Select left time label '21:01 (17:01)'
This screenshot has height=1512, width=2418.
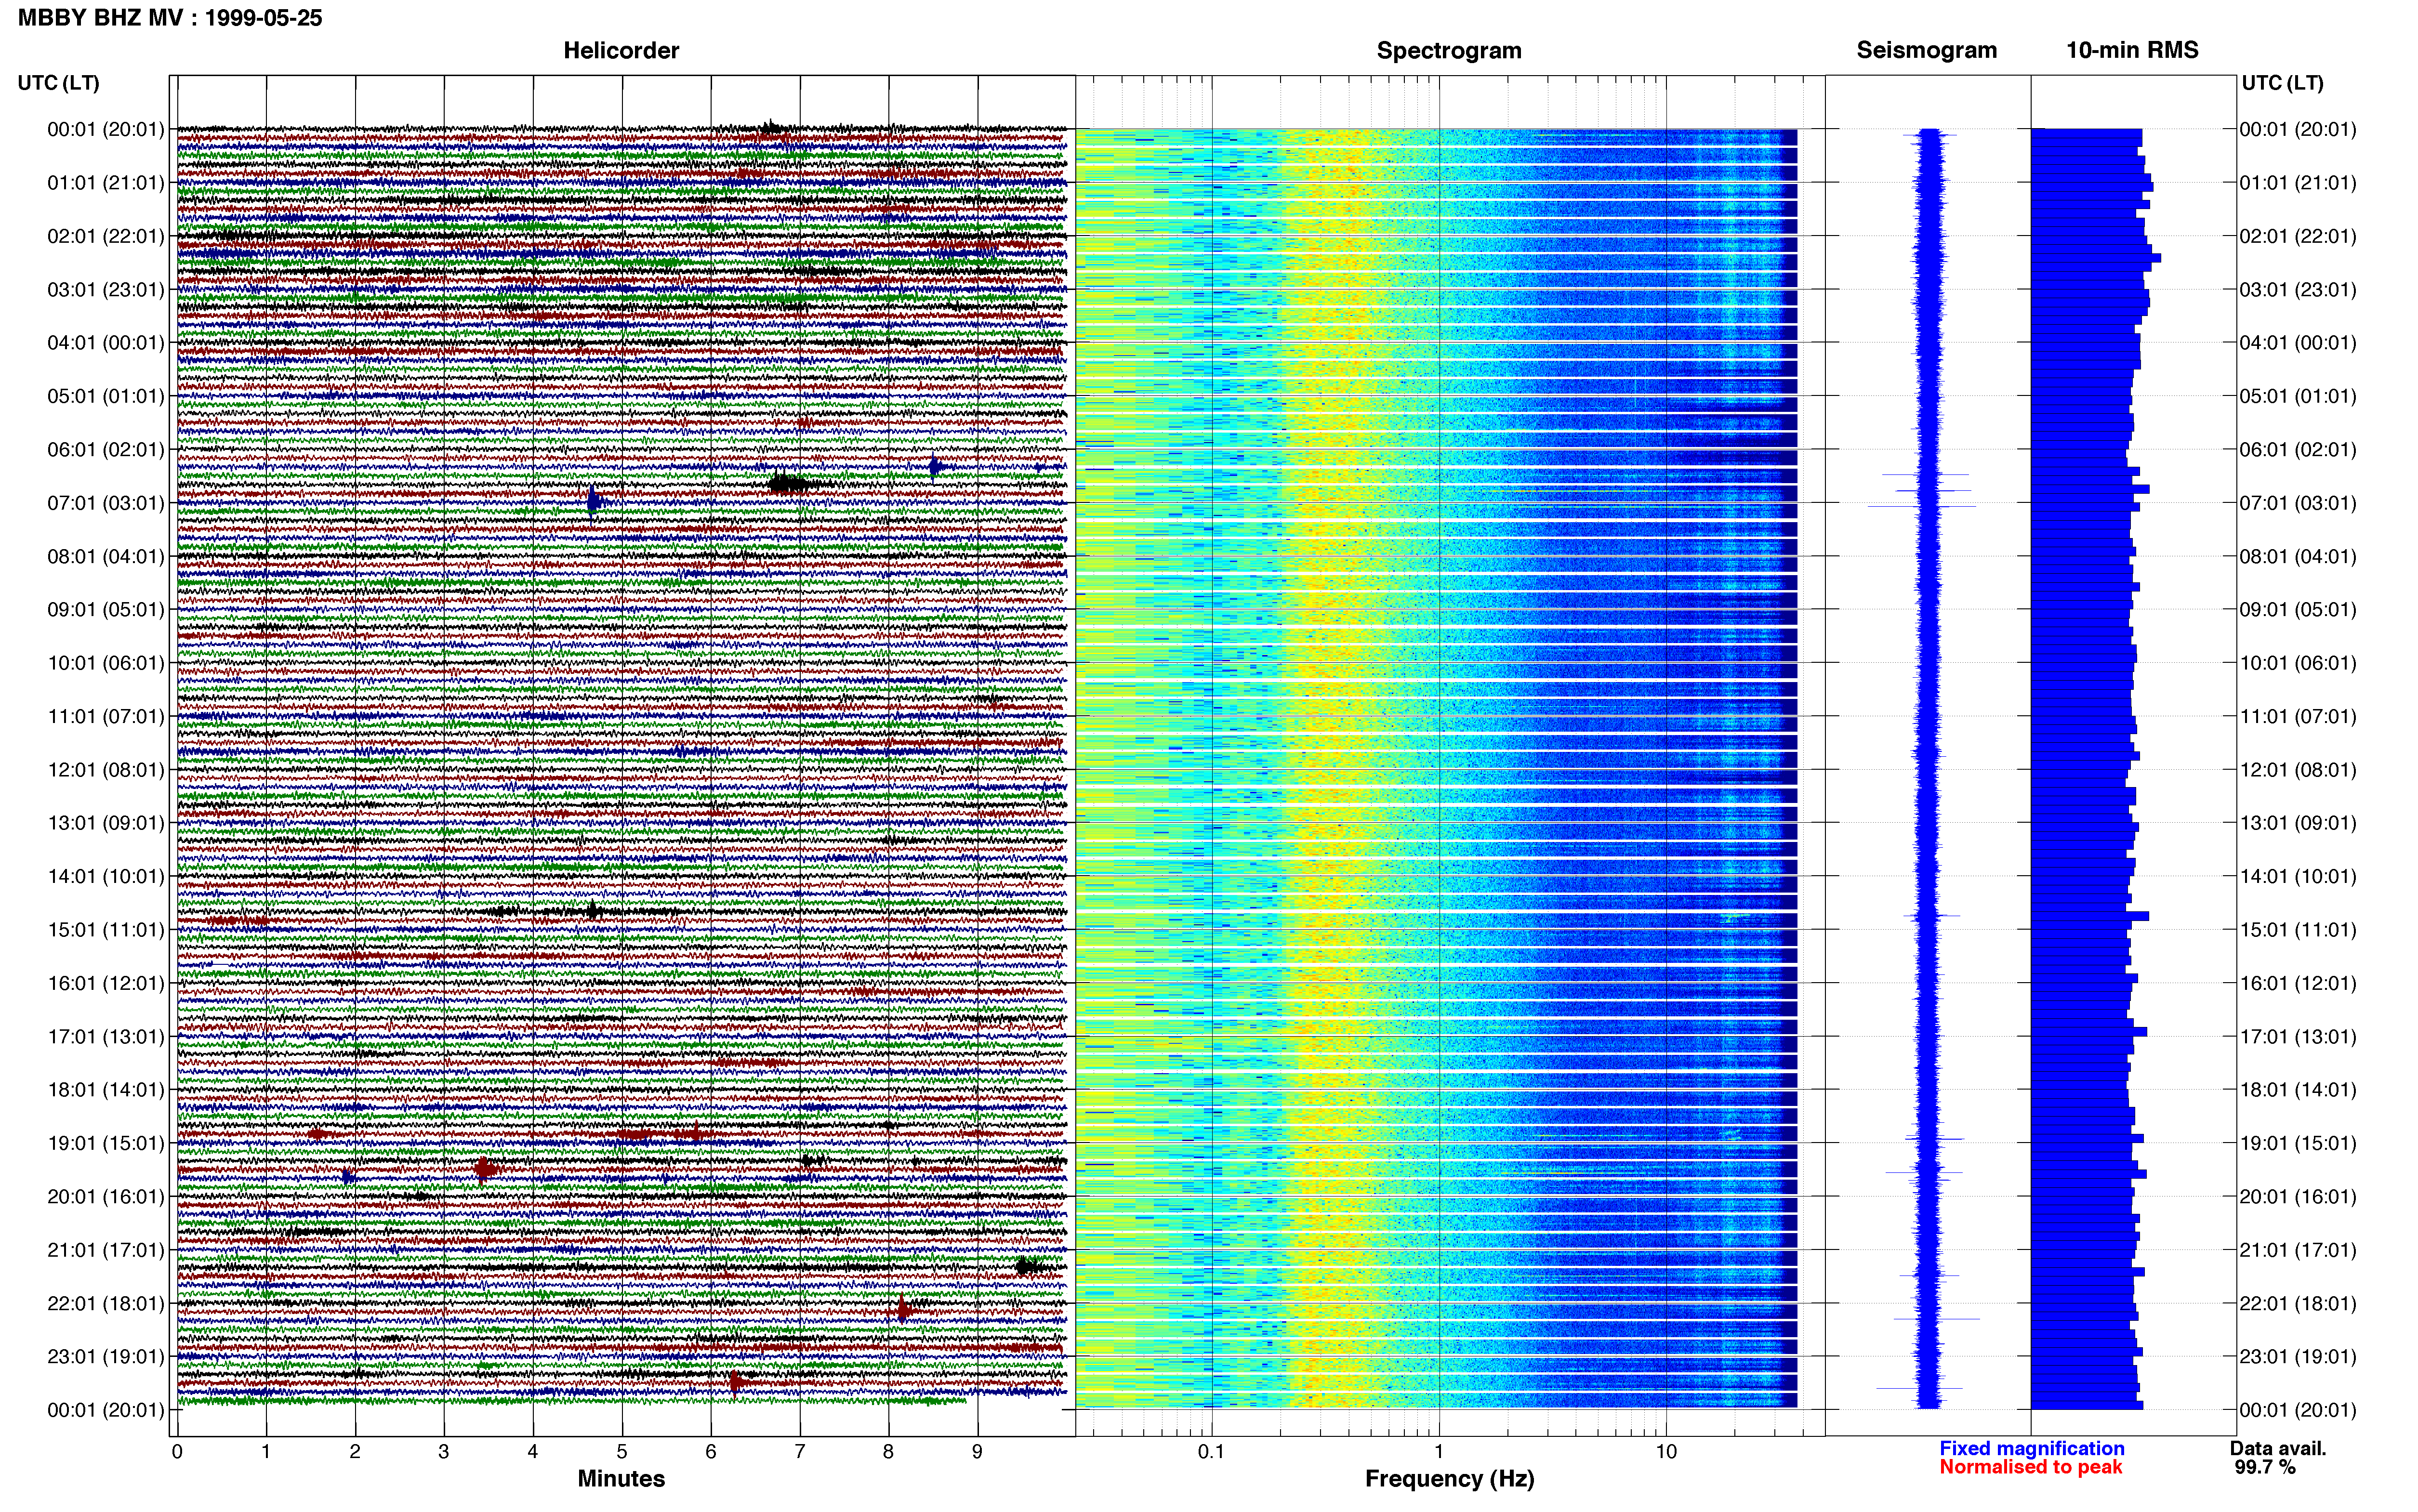pyautogui.click(x=106, y=1250)
